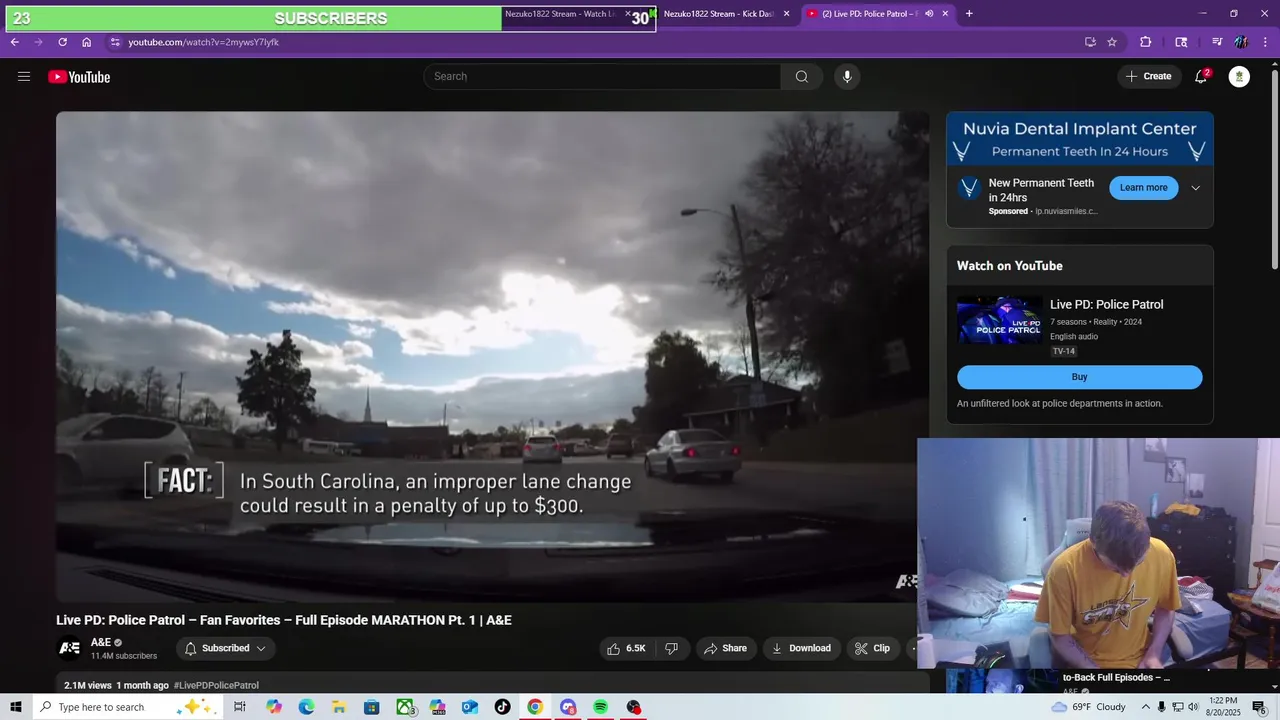Viewport: 1280px width, 720px height.
Task: Open Chrome media controls icon
Action: click(1217, 42)
